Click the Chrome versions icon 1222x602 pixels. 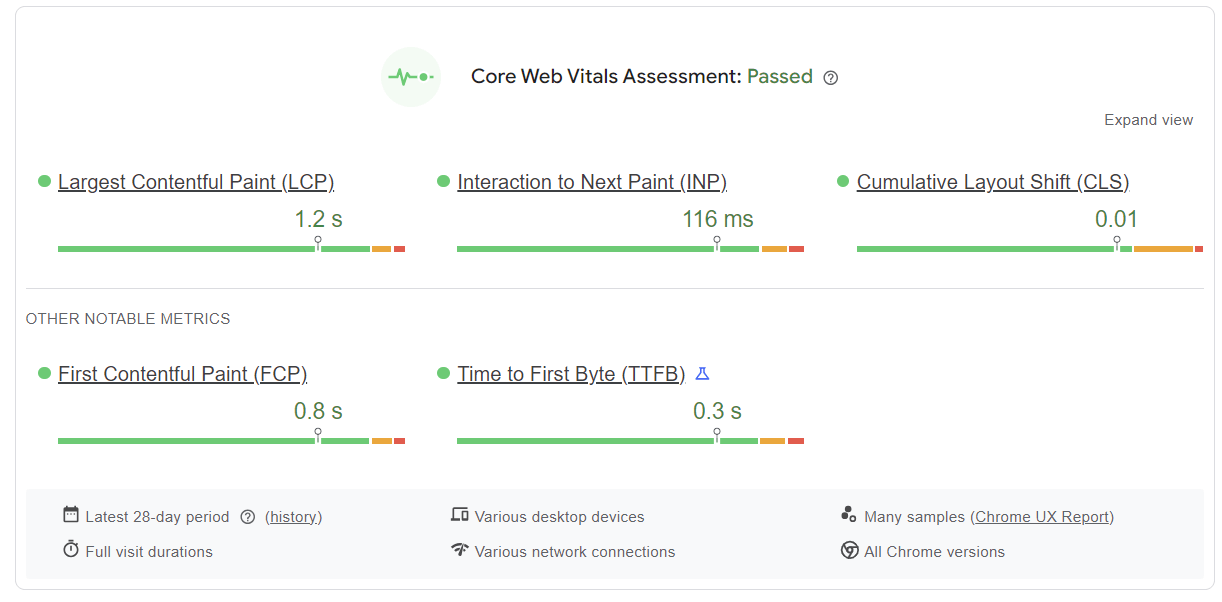coord(849,550)
